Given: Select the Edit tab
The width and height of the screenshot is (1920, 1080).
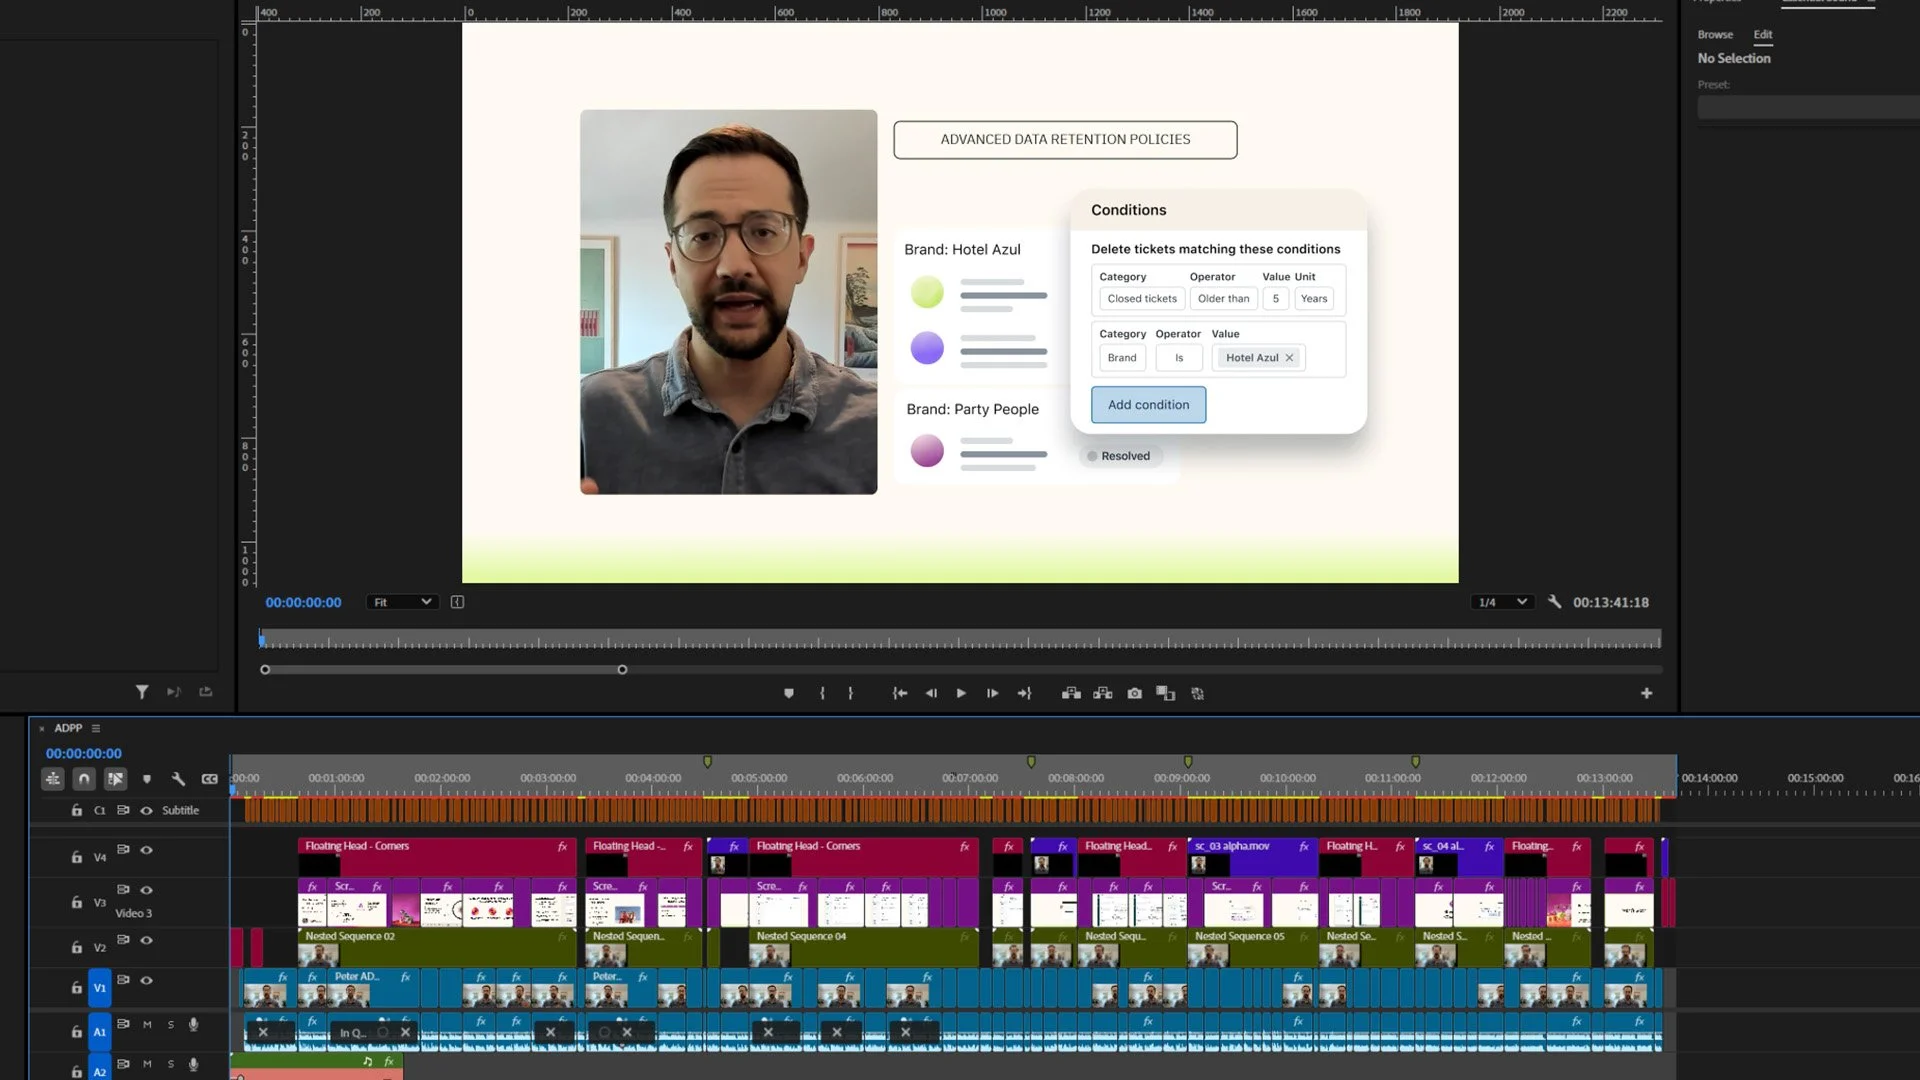Looking at the screenshot, I should (x=1762, y=34).
